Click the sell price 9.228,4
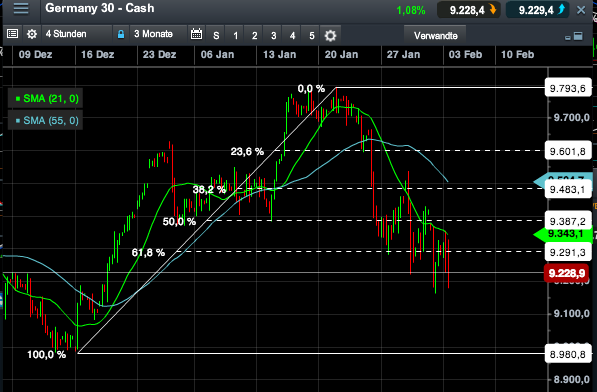This screenshot has height=392, width=597. [469, 10]
